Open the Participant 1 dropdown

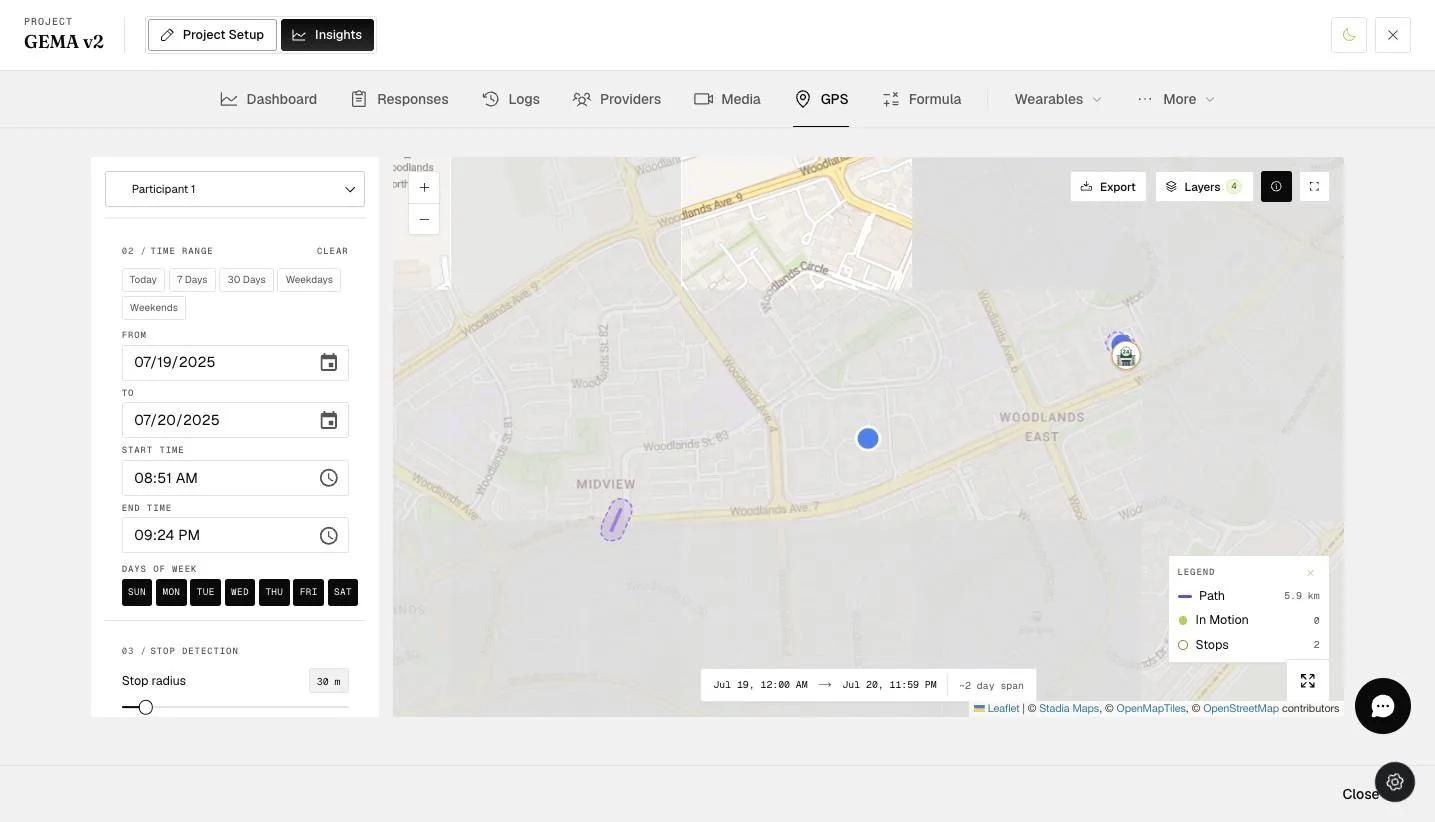(x=235, y=189)
